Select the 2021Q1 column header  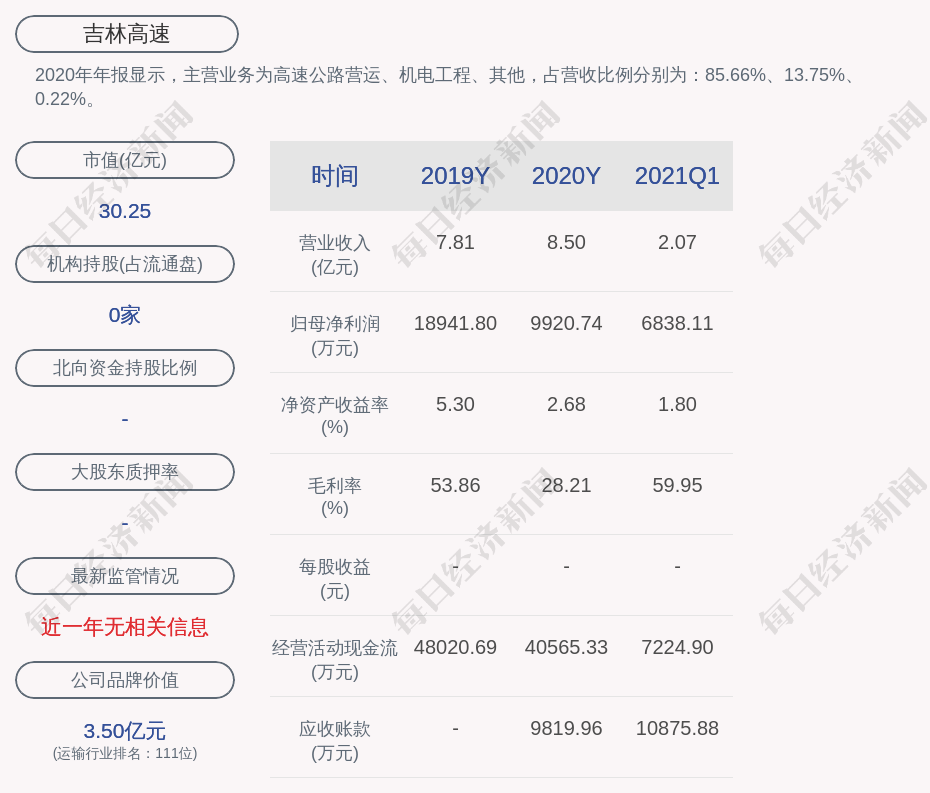tap(677, 176)
